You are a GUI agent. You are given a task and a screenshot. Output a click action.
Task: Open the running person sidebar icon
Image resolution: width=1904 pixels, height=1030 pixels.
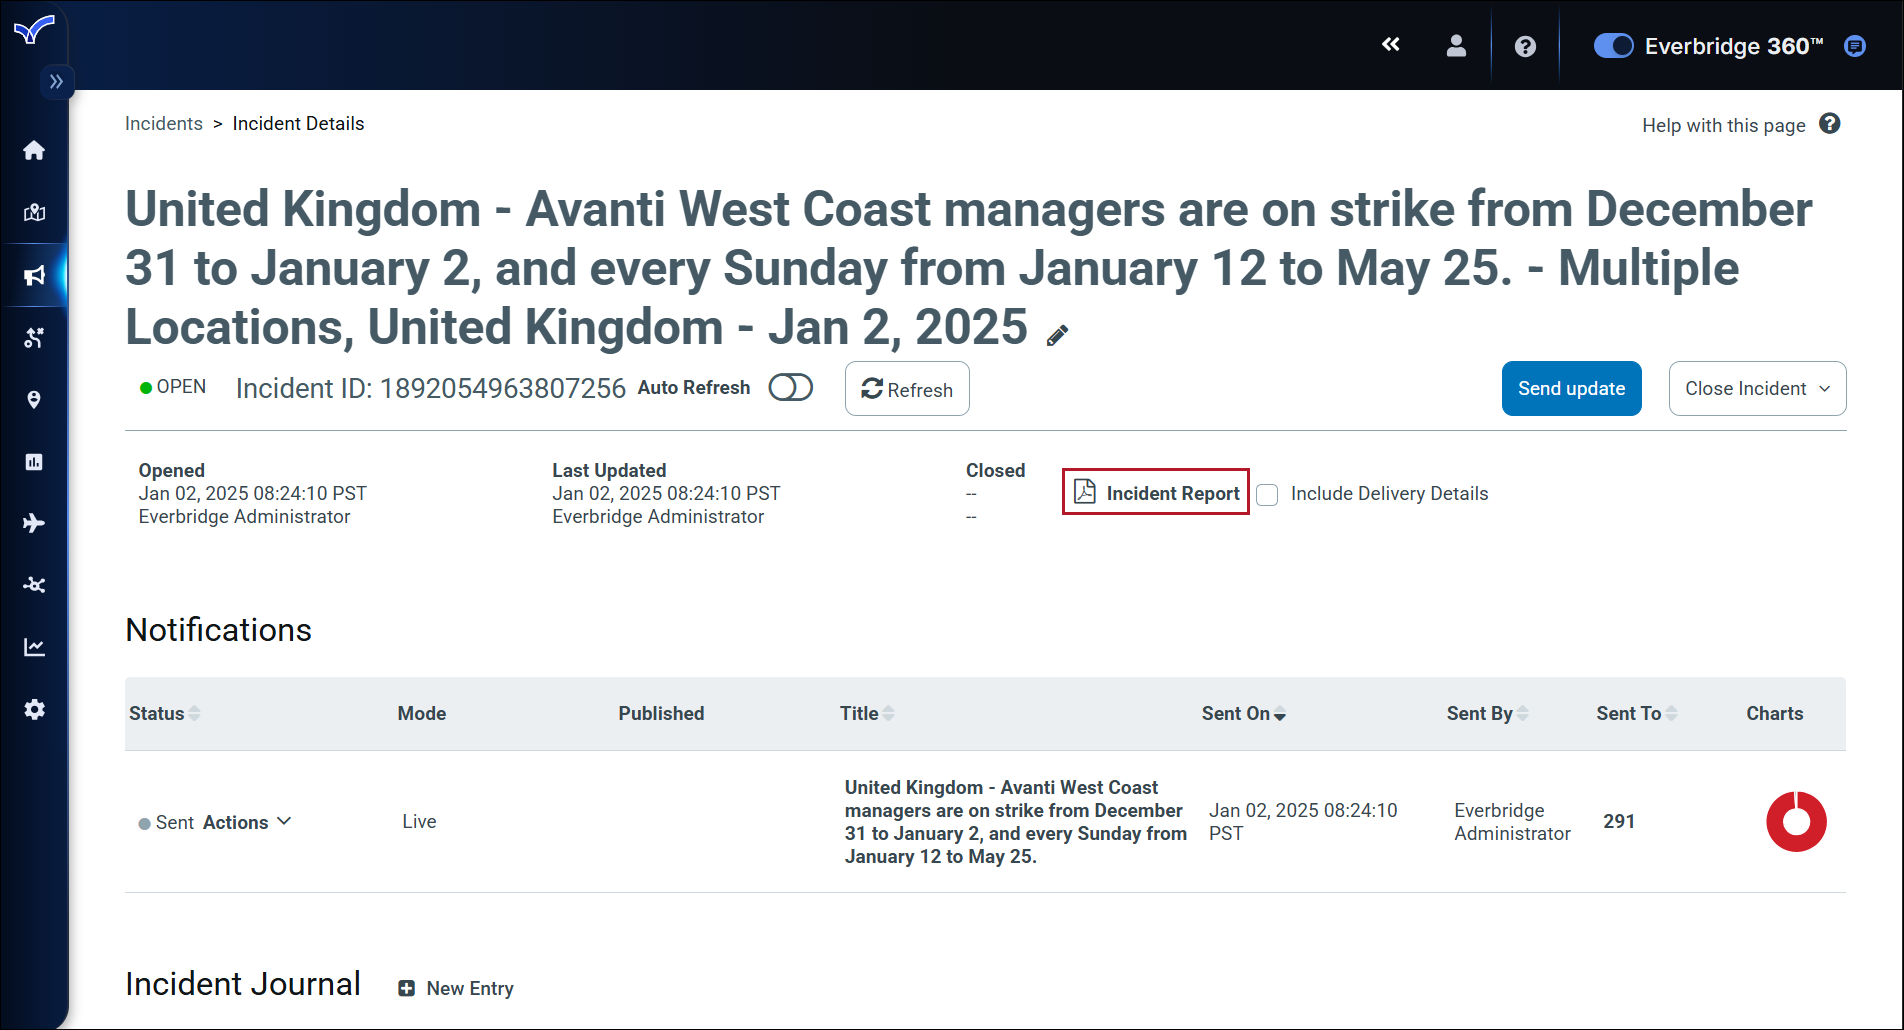[x=34, y=337]
